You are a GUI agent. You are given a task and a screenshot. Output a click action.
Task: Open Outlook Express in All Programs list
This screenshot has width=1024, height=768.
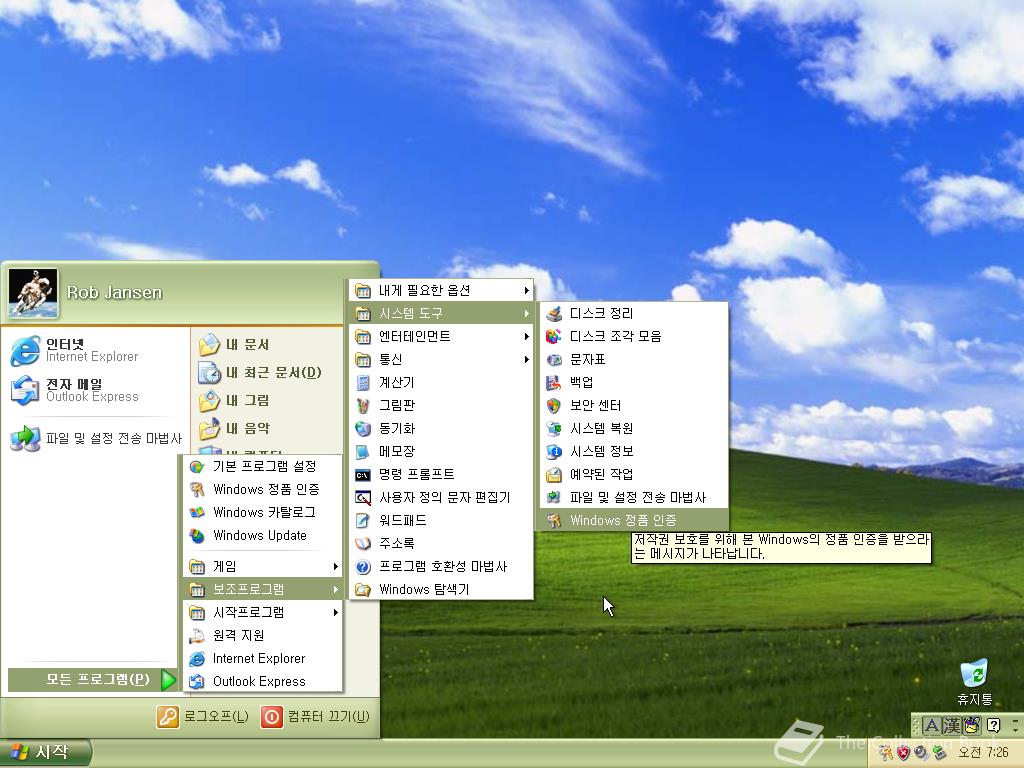click(x=263, y=681)
